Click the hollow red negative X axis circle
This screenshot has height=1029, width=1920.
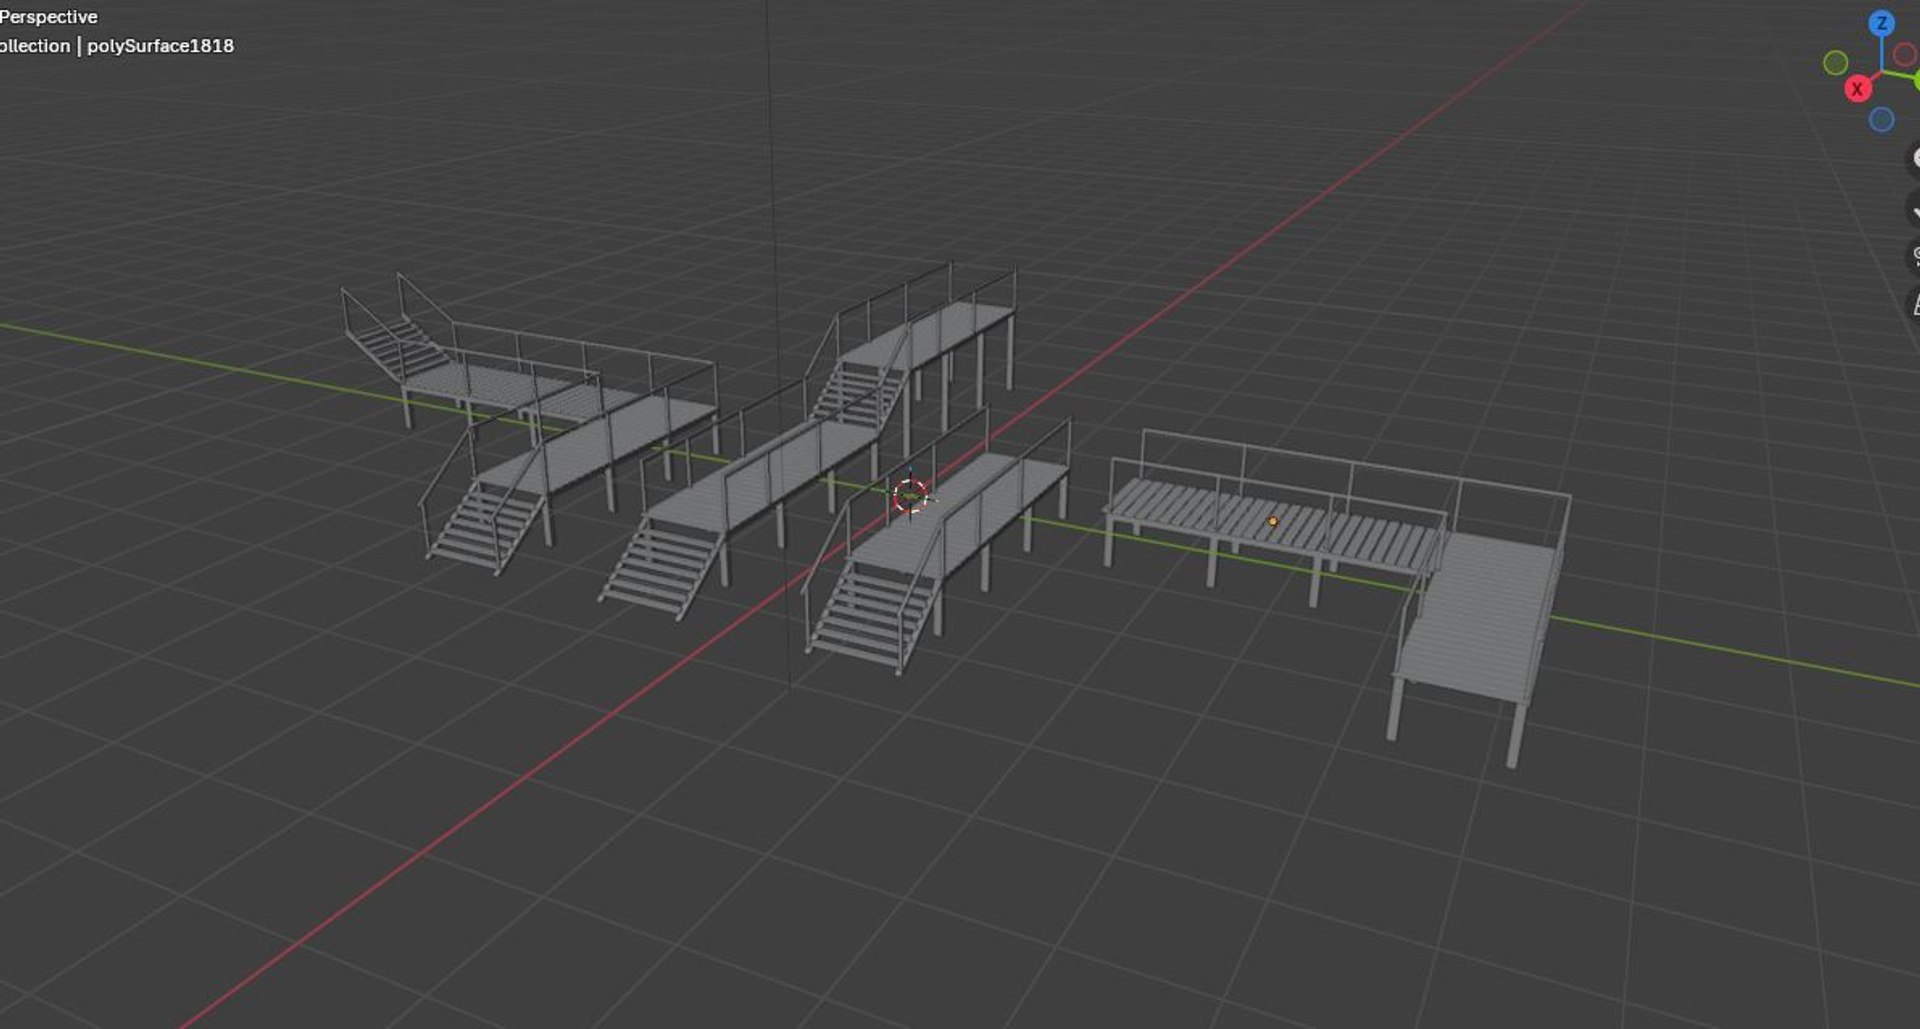coord(1906,54)
